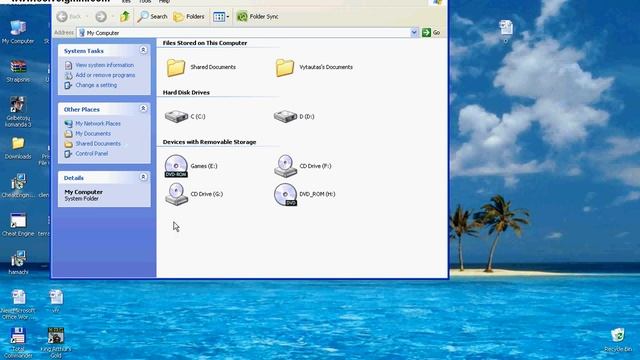
Task: Click Change a setting link
Action: pos(96,85)
